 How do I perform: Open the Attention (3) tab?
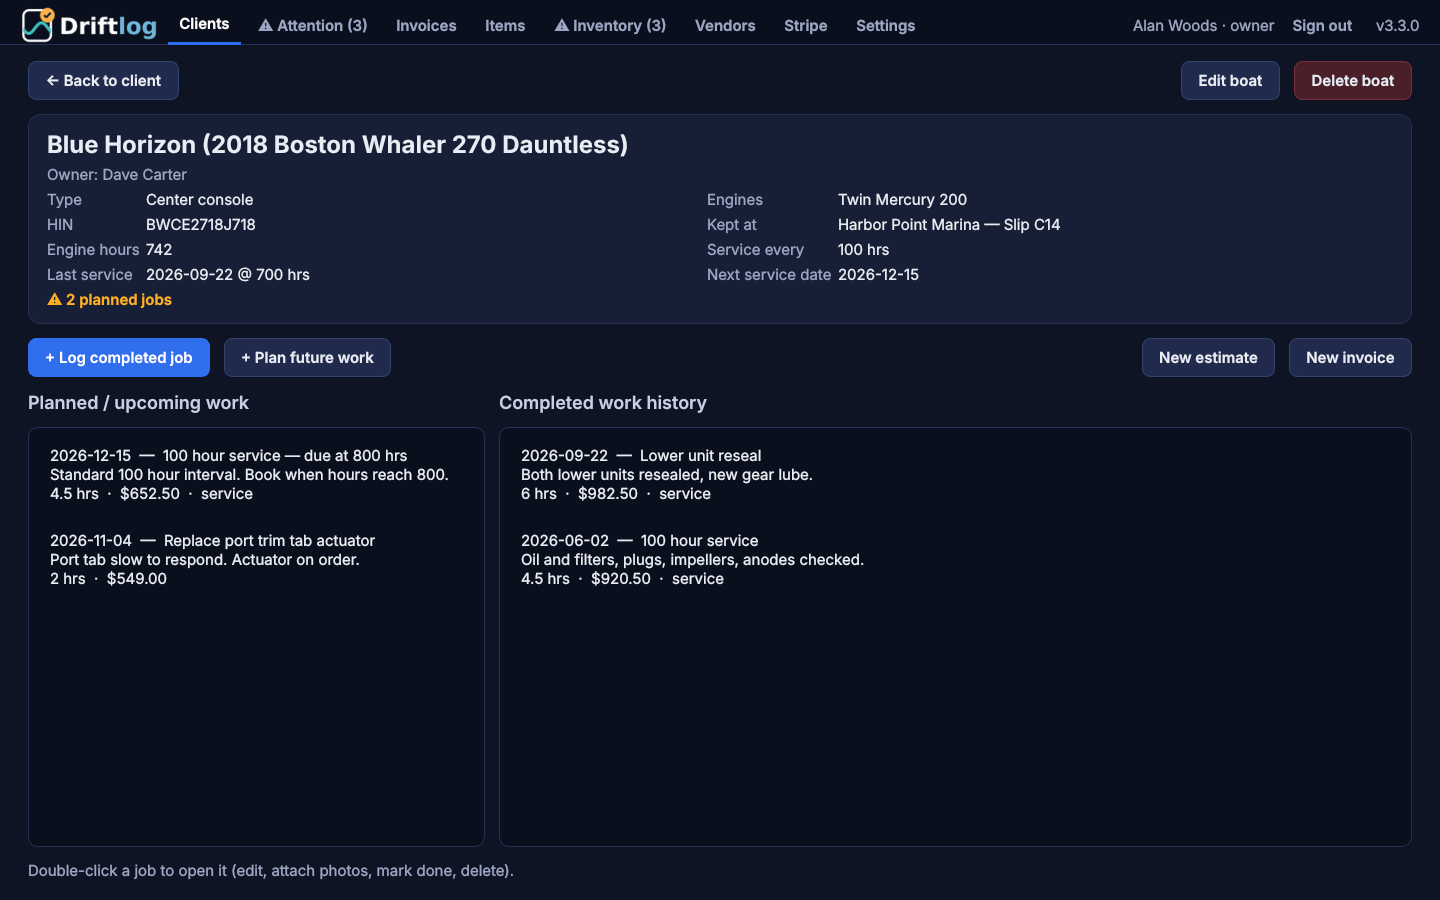click(x=313, y=25)
